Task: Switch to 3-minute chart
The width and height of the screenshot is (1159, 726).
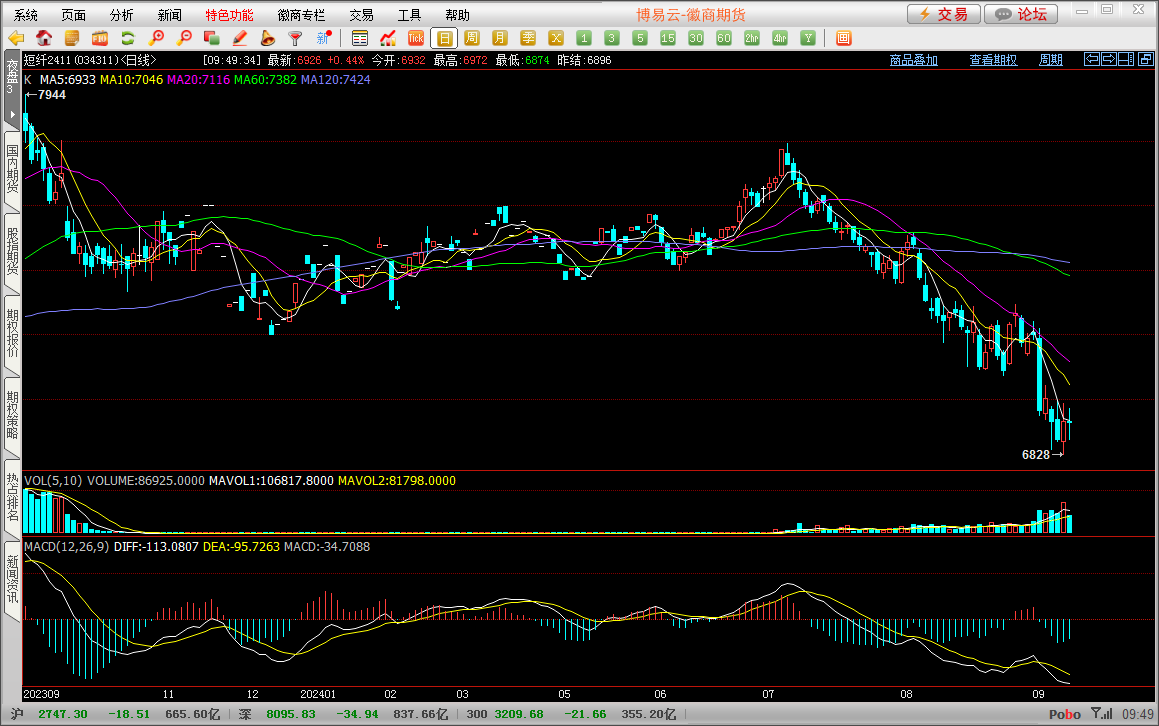Action: click(612, 38)
